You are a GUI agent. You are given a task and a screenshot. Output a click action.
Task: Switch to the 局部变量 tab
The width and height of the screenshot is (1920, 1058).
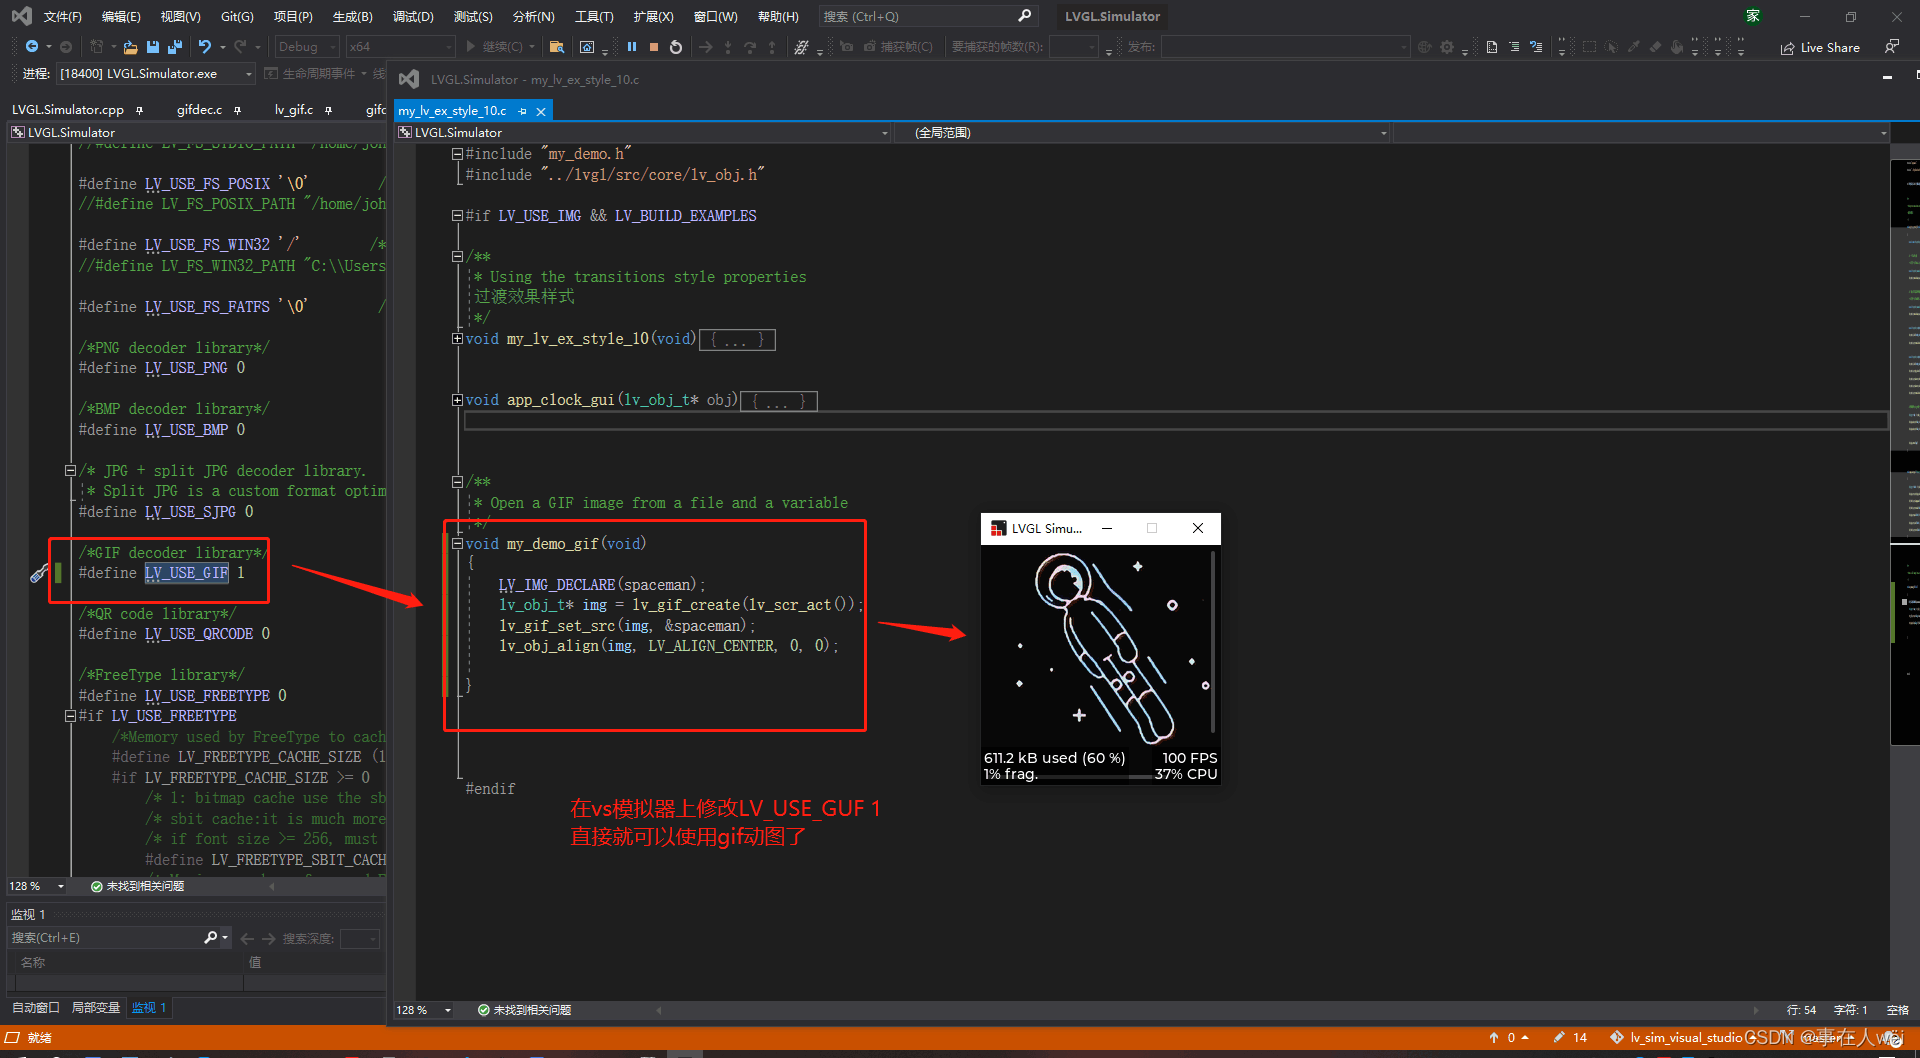coord(96,1008)
